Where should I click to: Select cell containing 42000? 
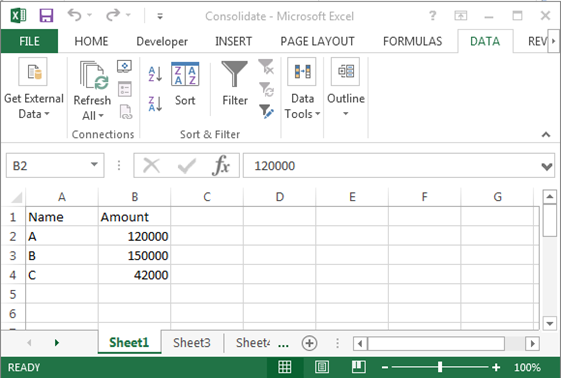[x=135, y=275]
